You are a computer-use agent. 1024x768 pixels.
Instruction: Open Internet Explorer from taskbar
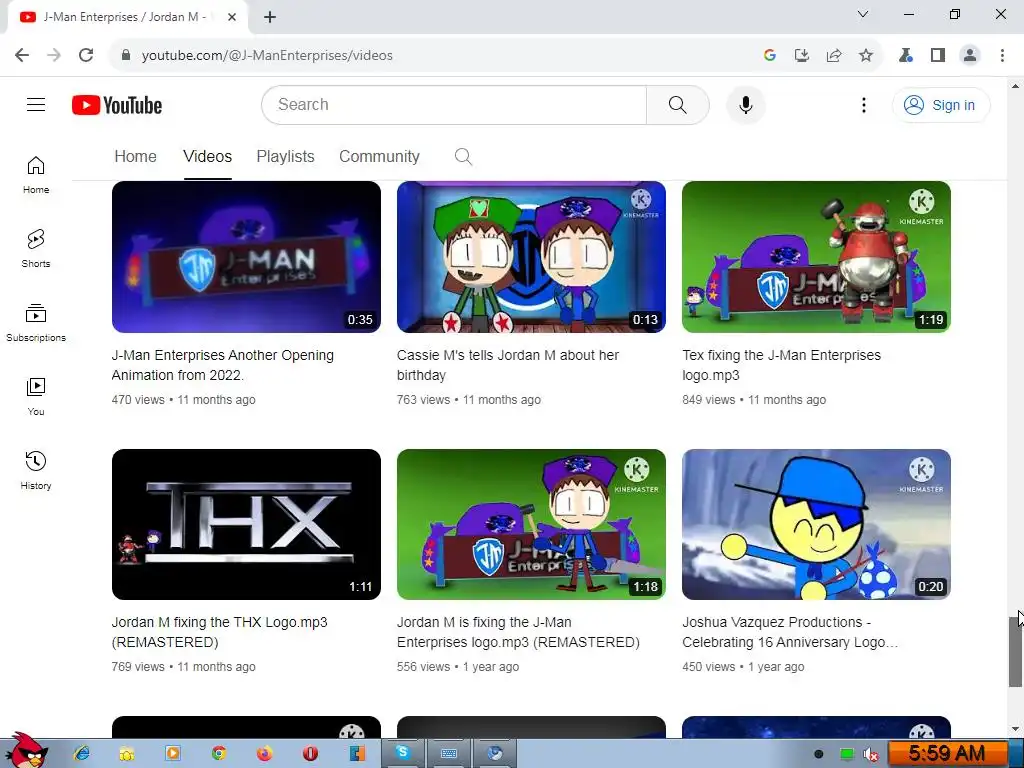82,753
